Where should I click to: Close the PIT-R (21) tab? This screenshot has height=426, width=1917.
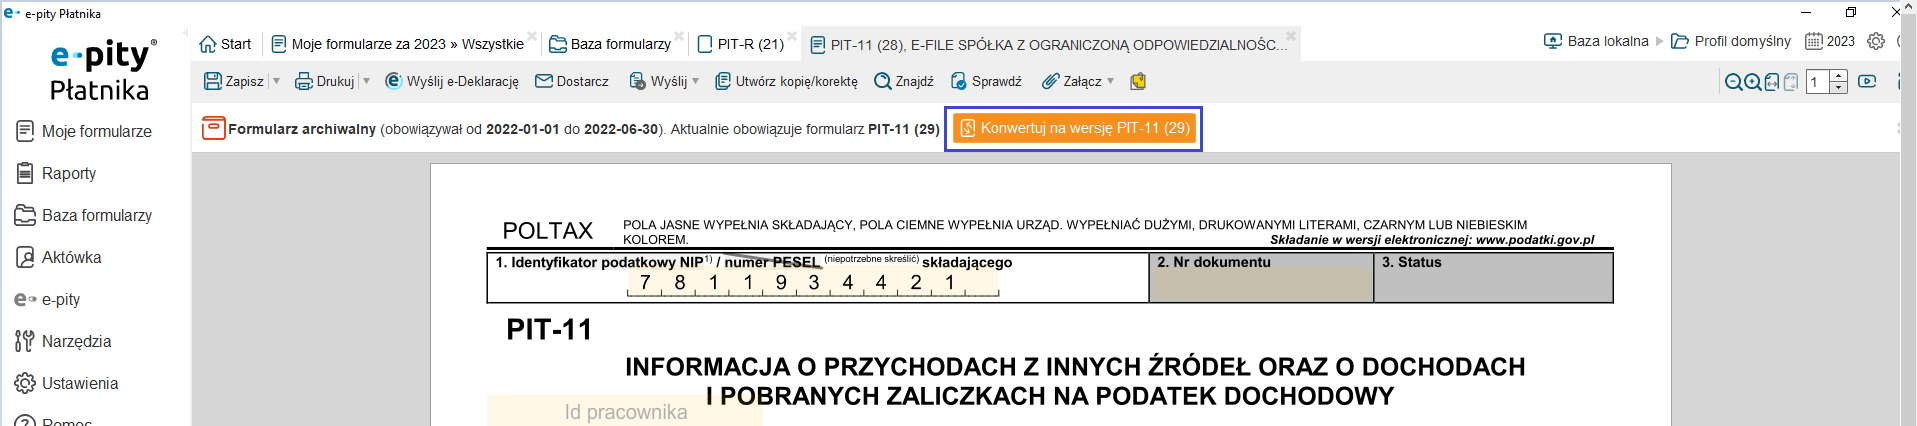[792, 37]
